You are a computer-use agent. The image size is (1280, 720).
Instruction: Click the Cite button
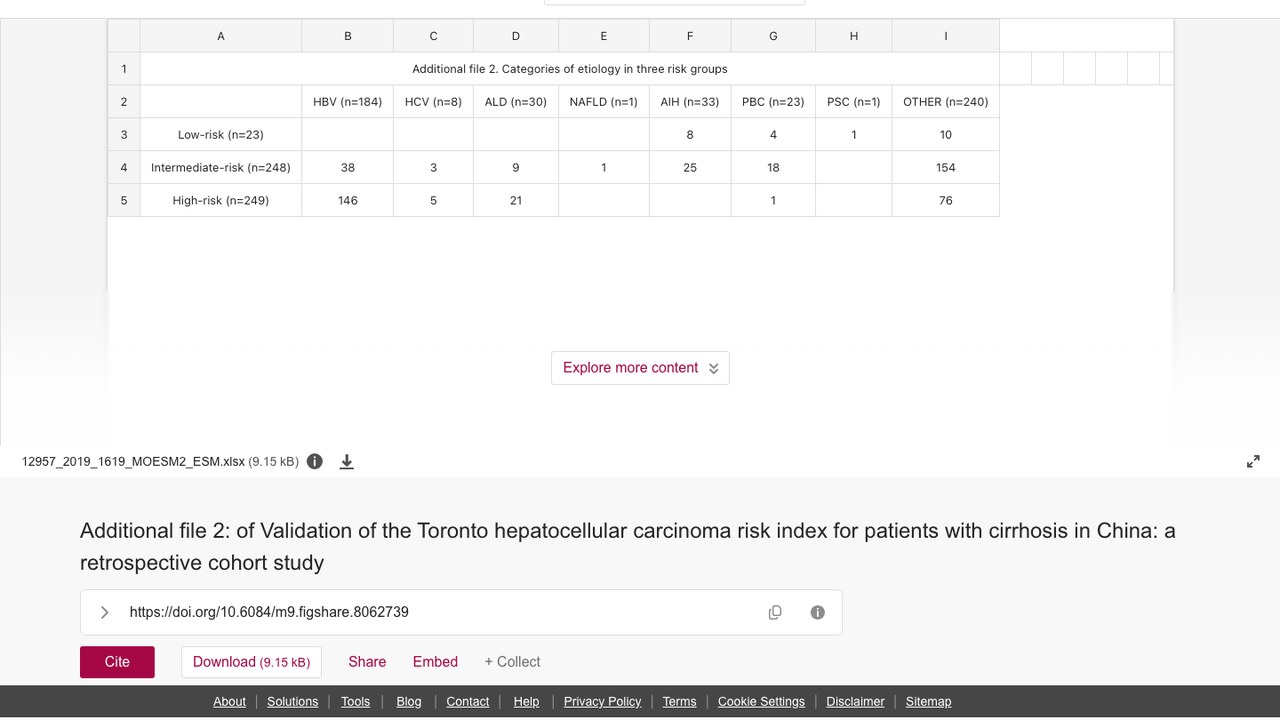117,662
